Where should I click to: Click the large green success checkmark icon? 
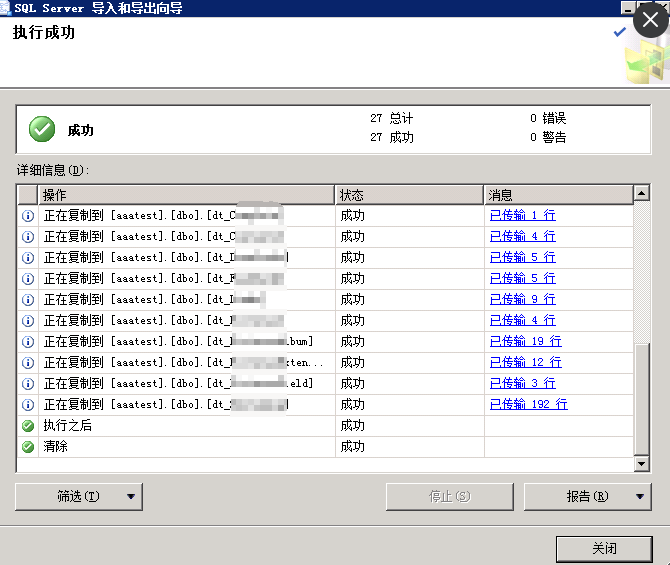[x=42, y=128]
